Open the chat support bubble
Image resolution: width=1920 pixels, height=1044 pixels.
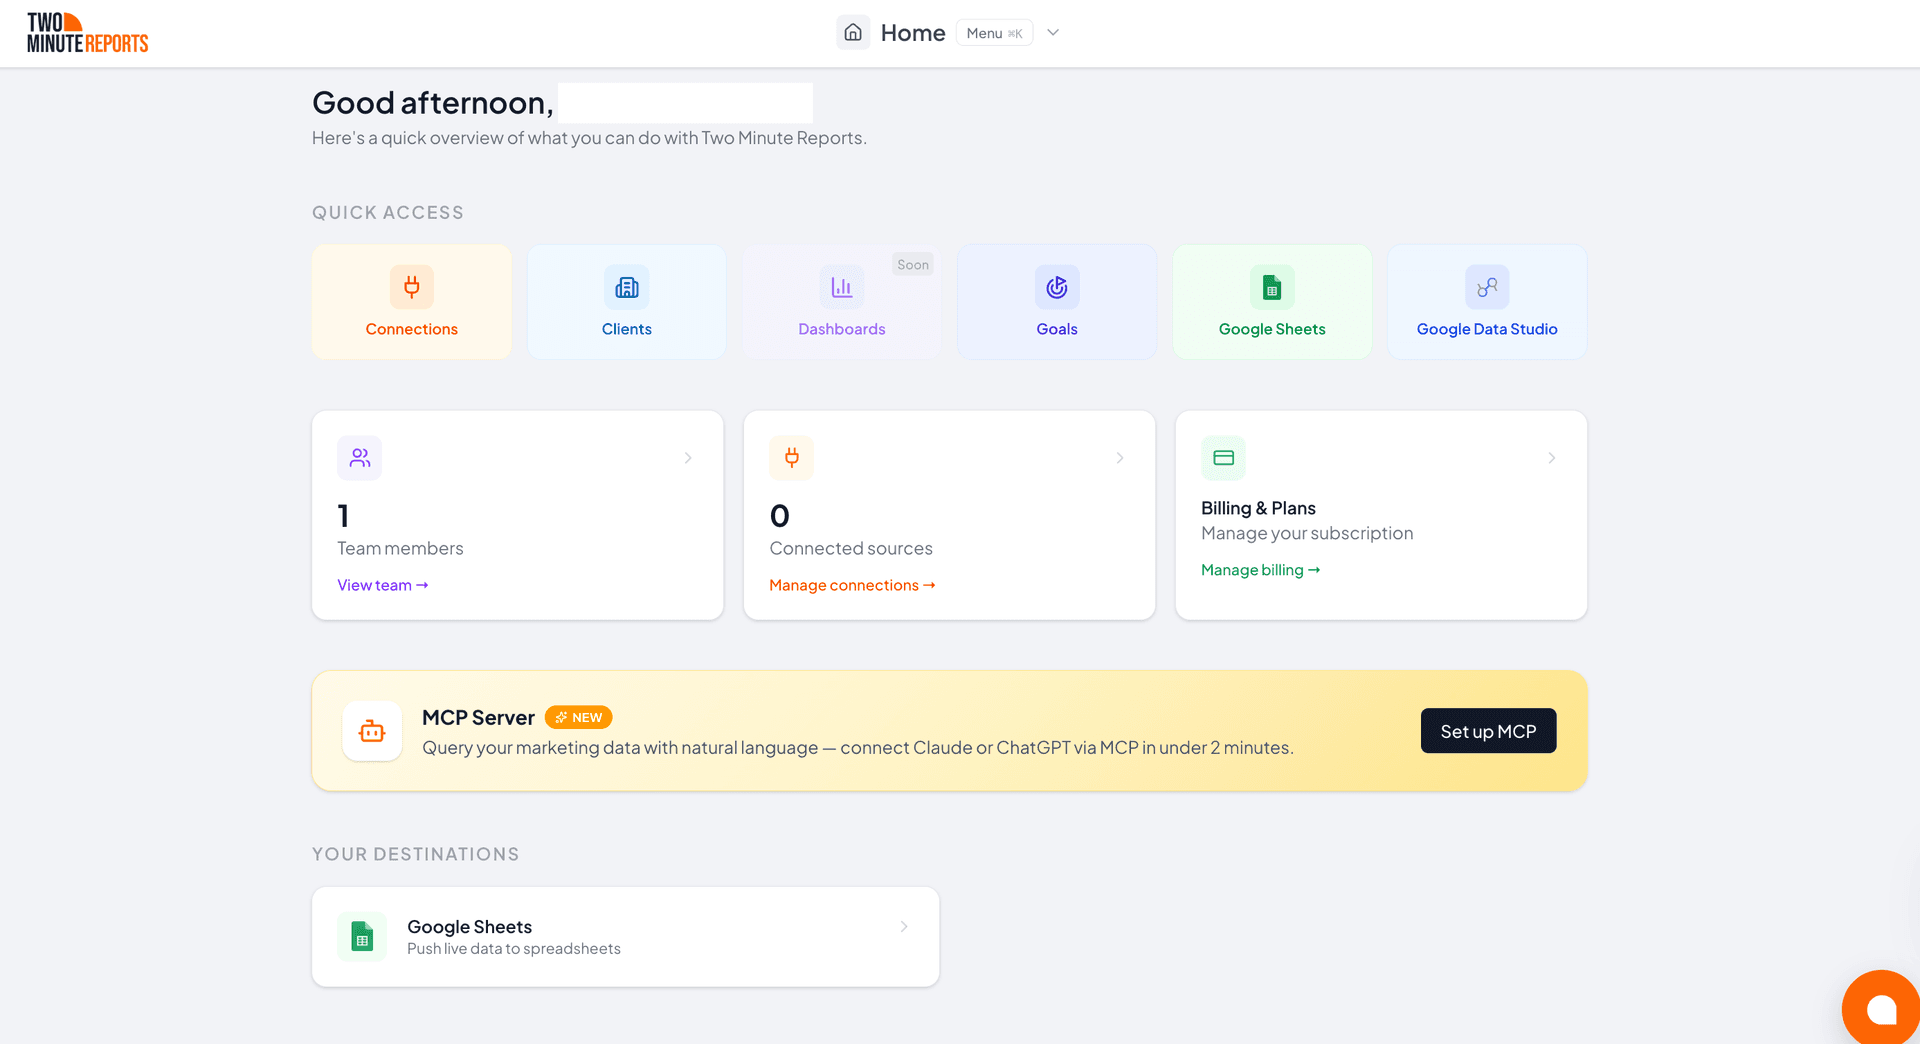[x=1881, y=1009]
